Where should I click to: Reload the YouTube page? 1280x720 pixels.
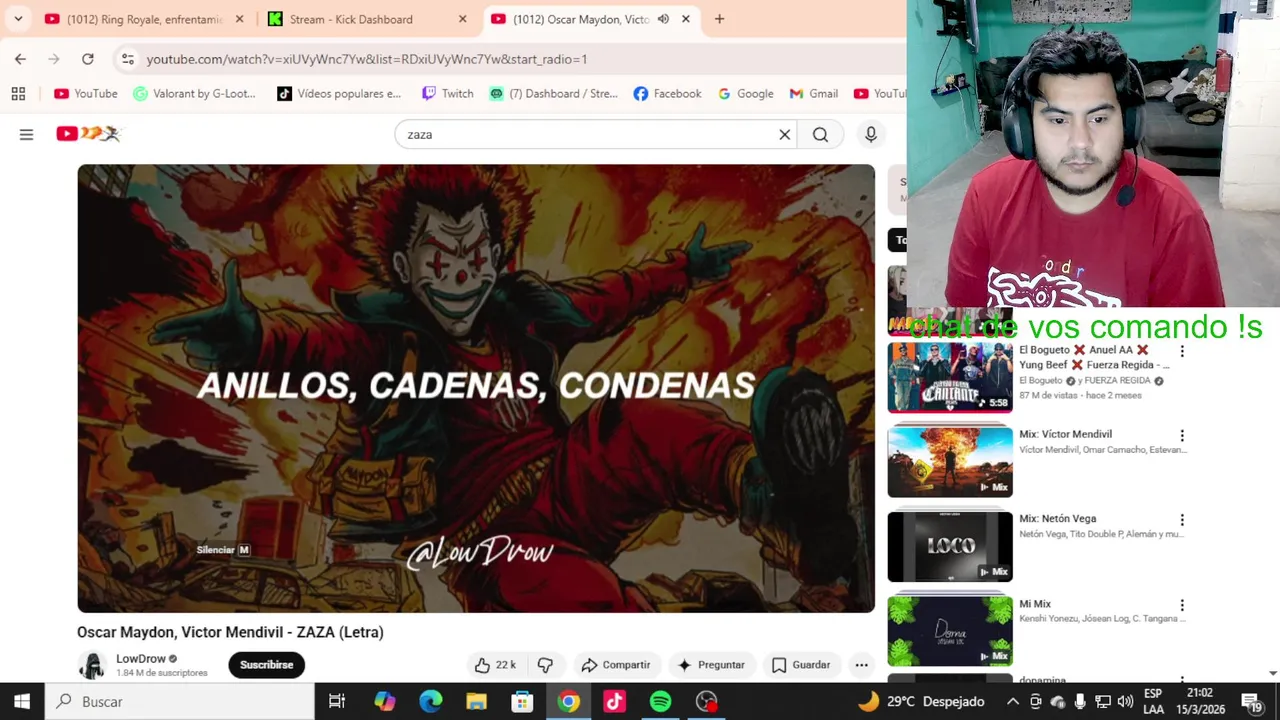(x=88, y=59)
